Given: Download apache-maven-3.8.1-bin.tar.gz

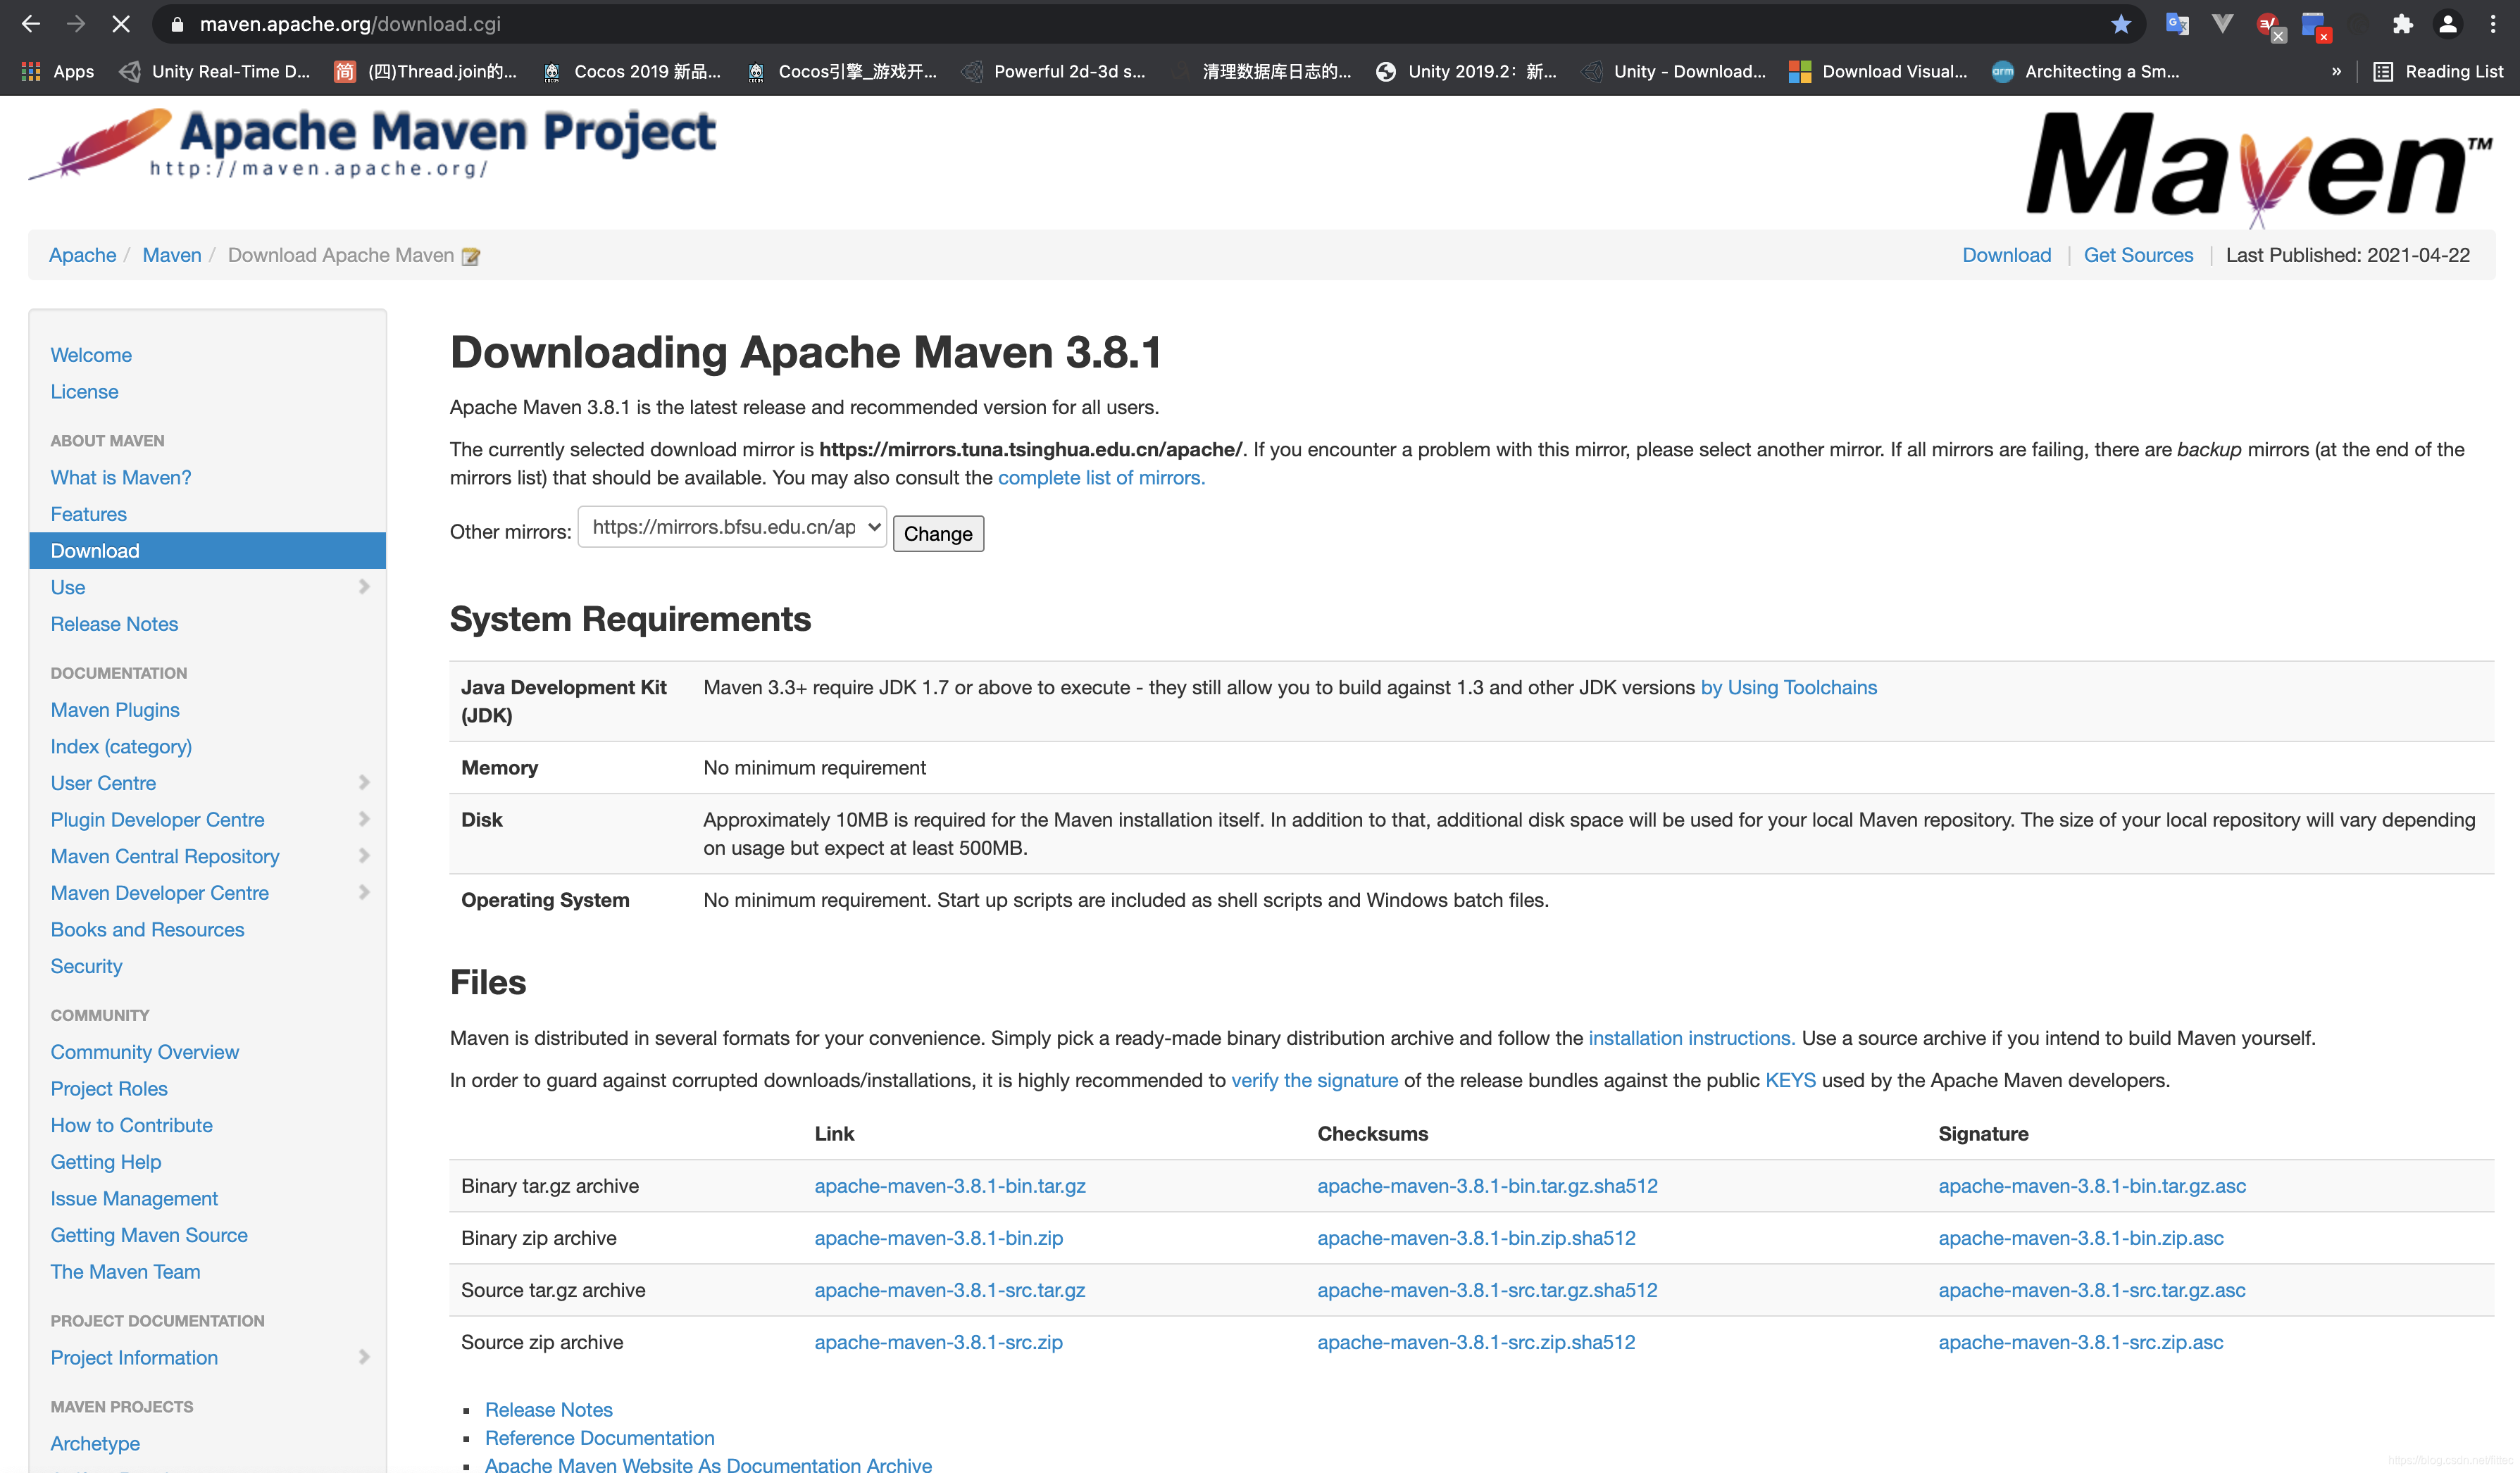Looking at the screenshot, I should pos(950,1186).
